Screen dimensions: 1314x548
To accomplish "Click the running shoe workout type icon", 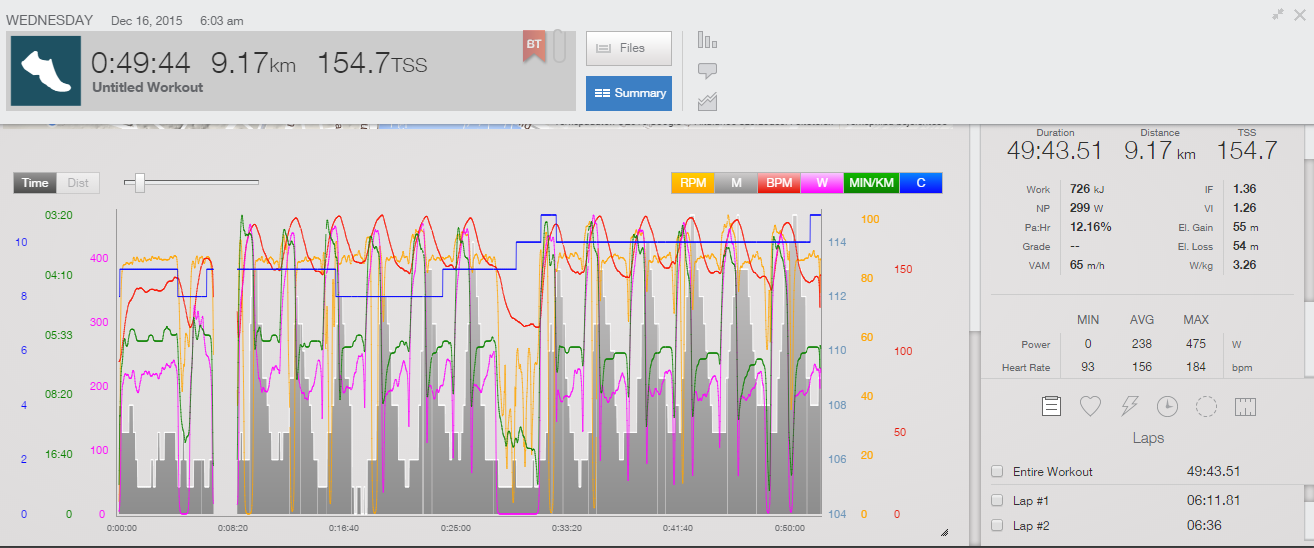I will click(x=46, y=70).
